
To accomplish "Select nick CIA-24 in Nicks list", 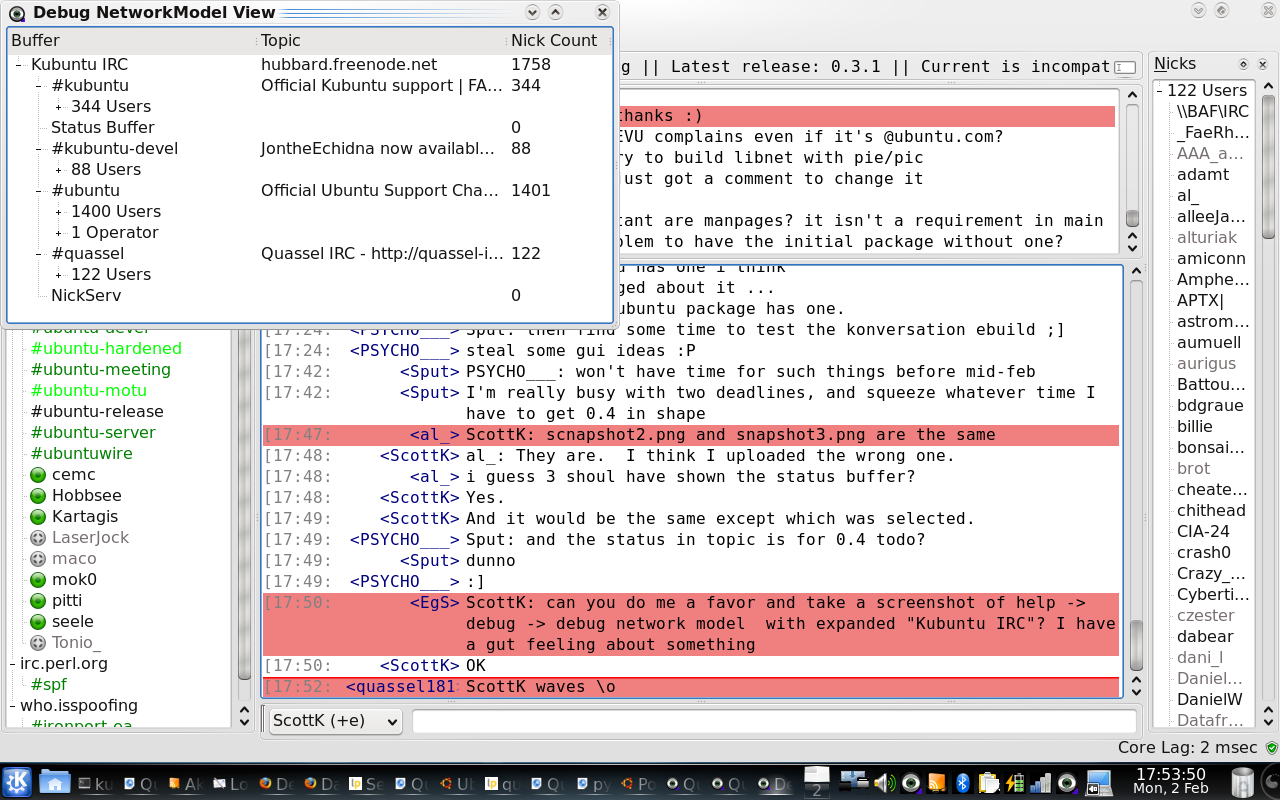I will tap(1203, 532).
